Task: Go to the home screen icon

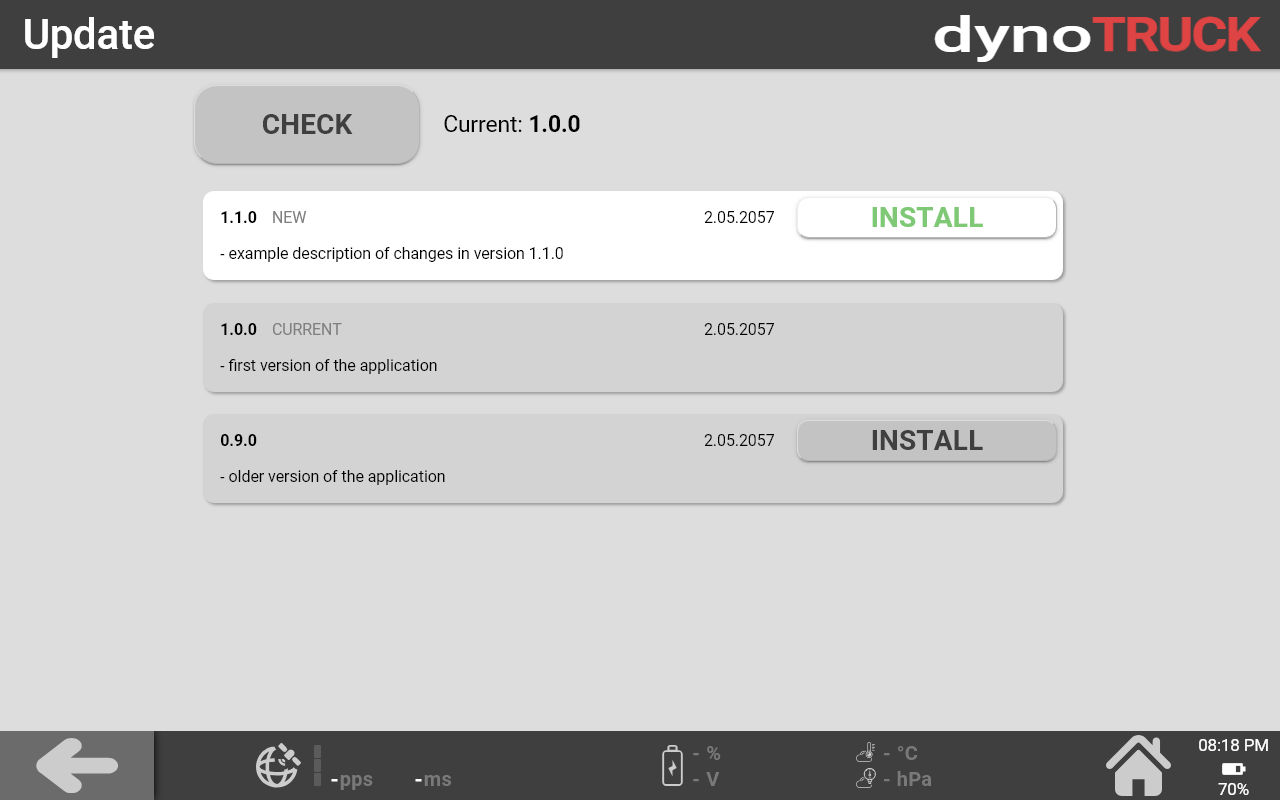Action: point(1138,766)
